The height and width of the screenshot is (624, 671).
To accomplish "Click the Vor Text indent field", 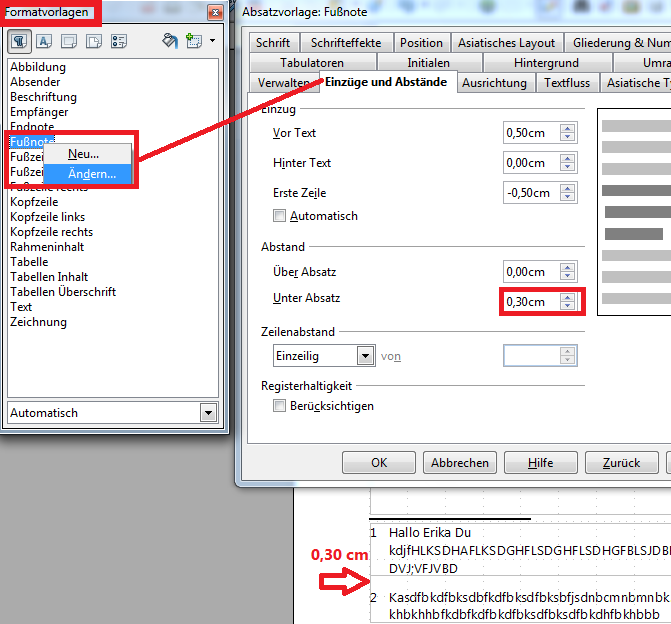I will tap(530, 133).
